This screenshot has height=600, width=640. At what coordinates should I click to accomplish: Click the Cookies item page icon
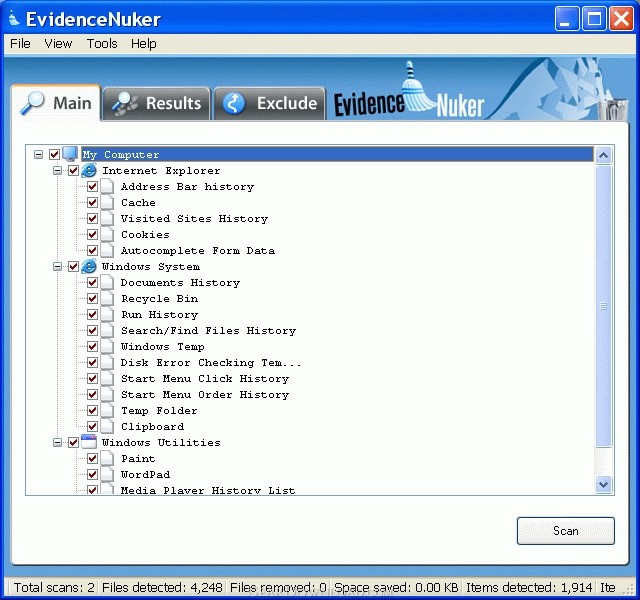[107, 234]
